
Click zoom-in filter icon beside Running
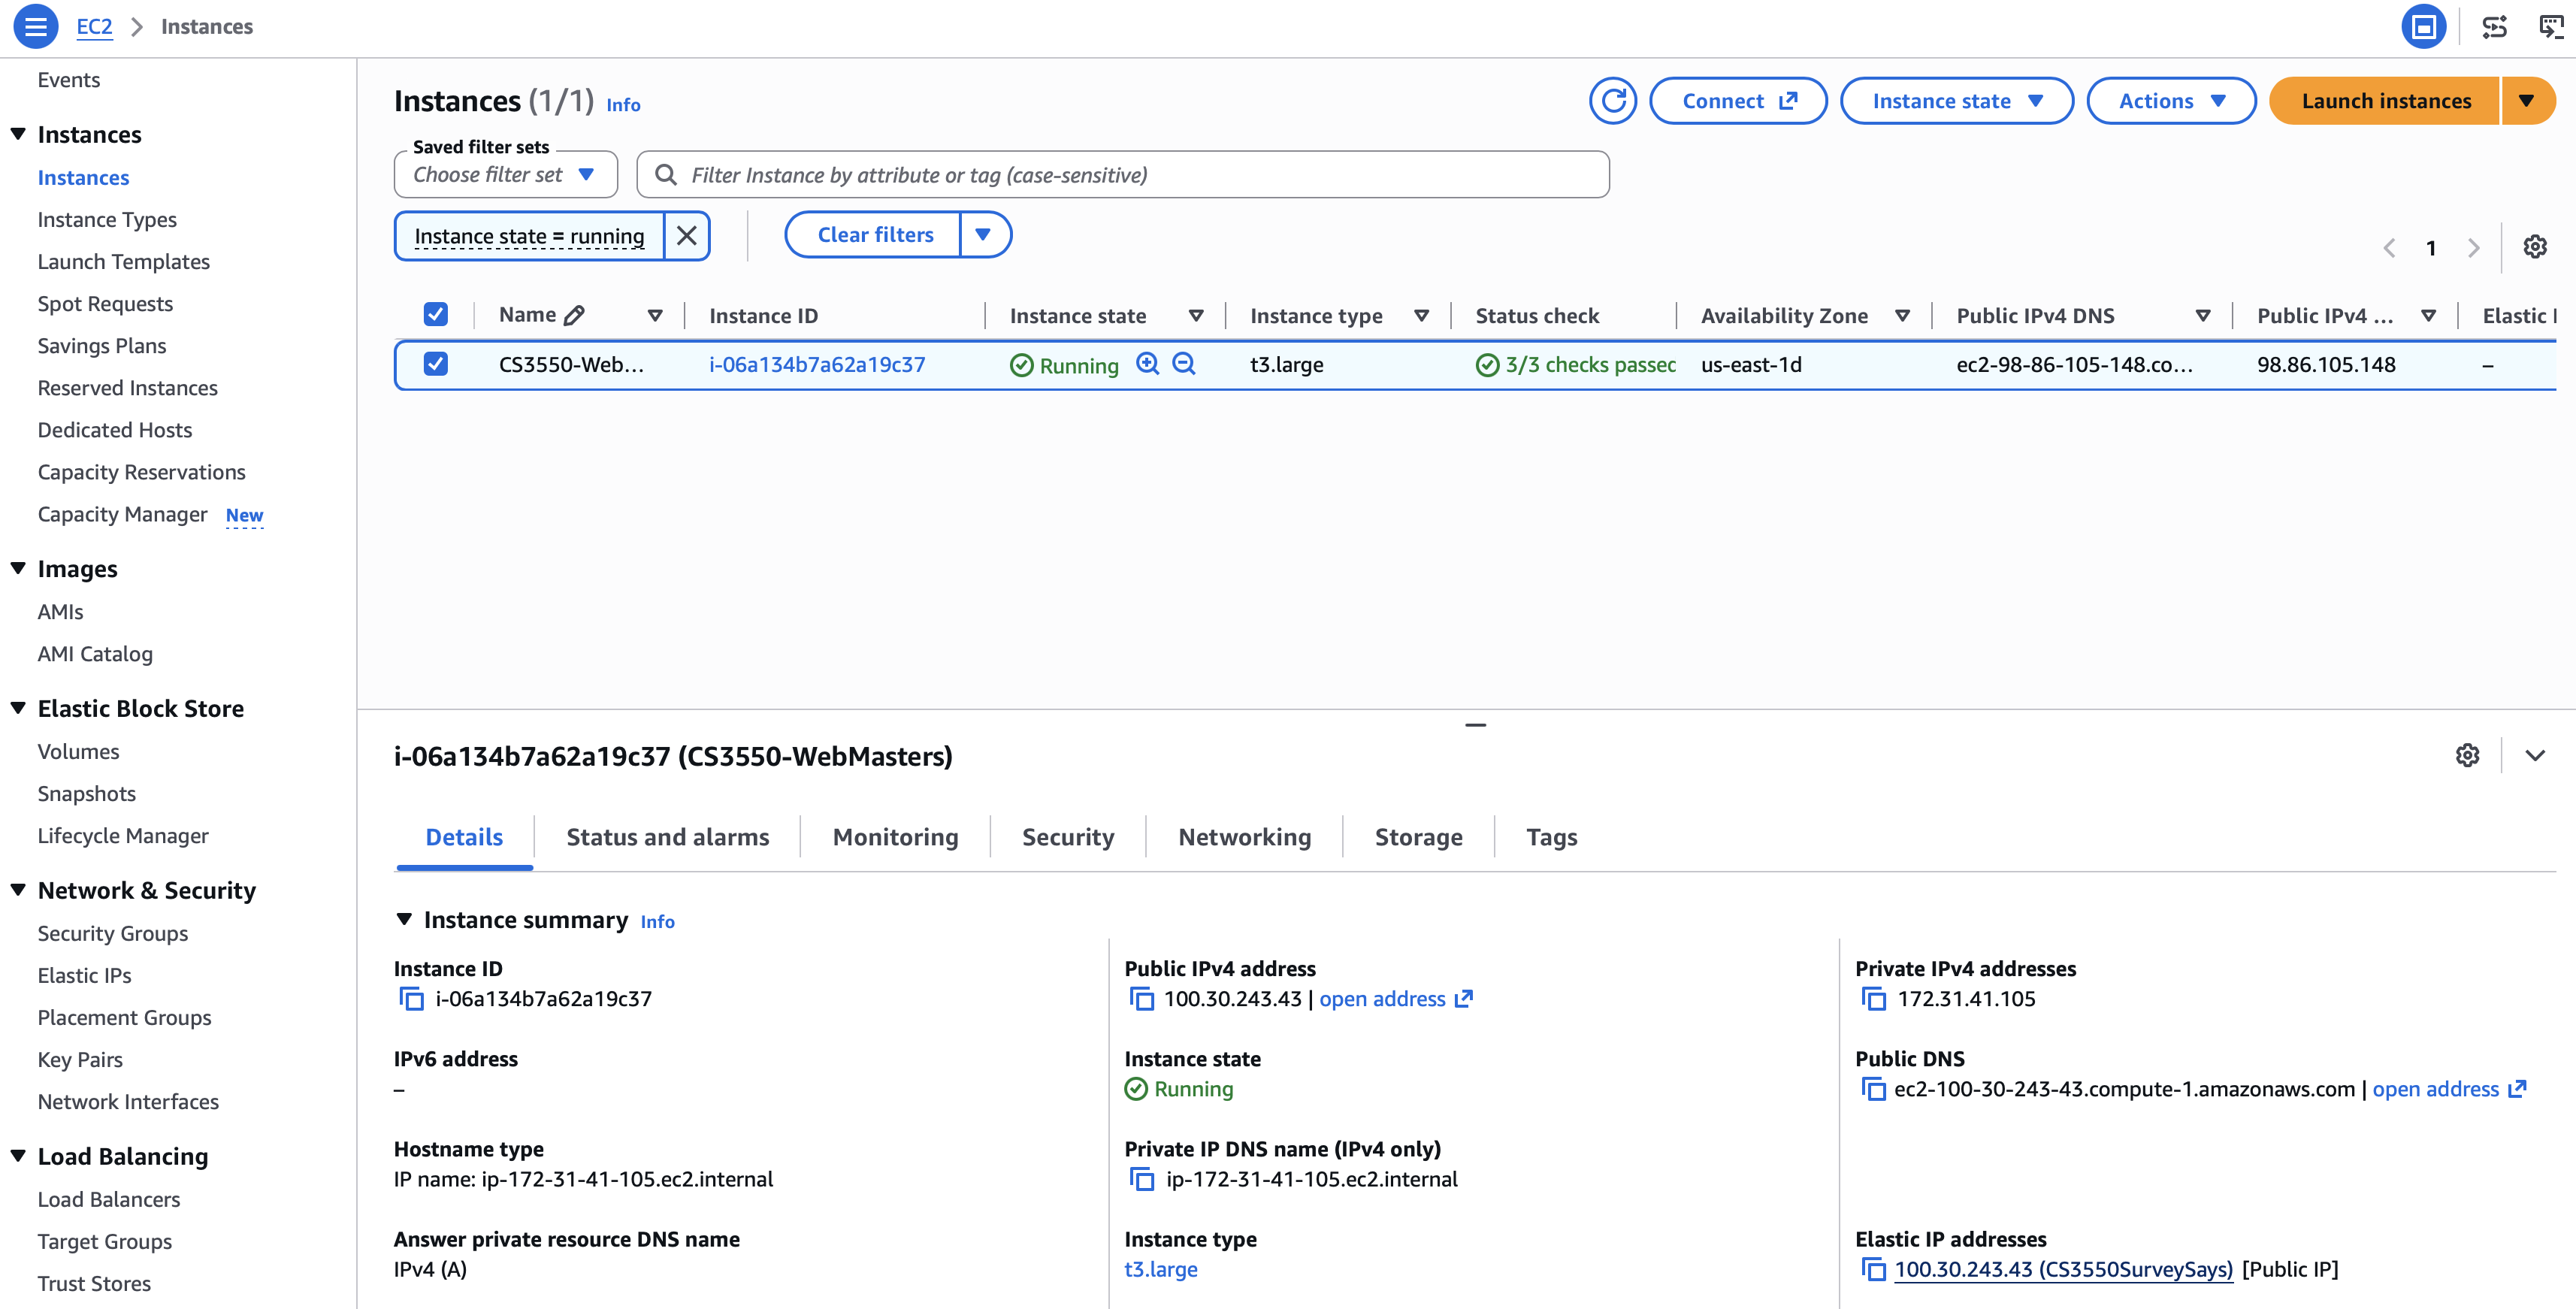[1147, 364]
